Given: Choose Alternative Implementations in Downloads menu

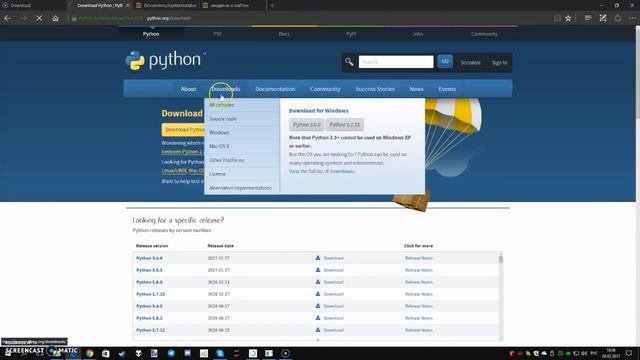Looking at the screenshot, I should point(242,188).
